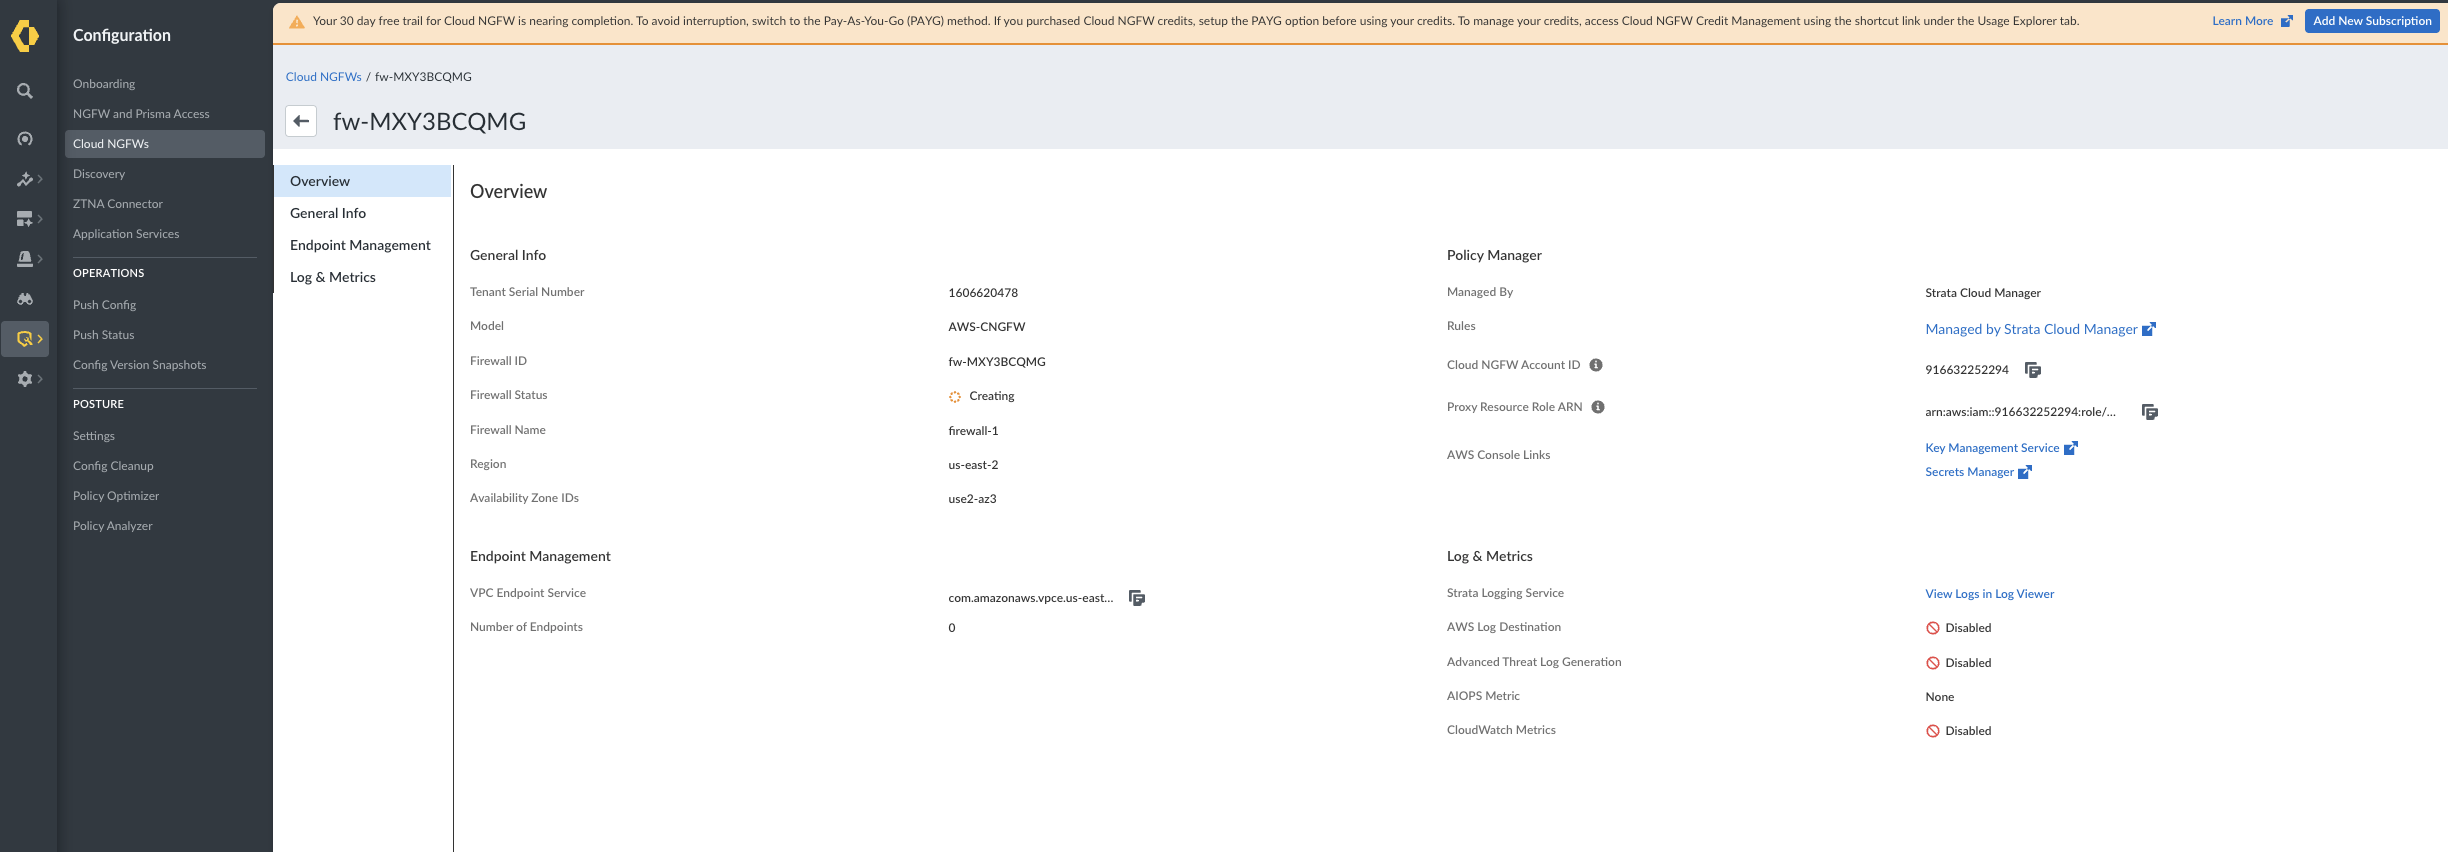2448x852 pixels.
Task: Copy the Cloud NGFW Account ID value
Action: (2033, 370)
